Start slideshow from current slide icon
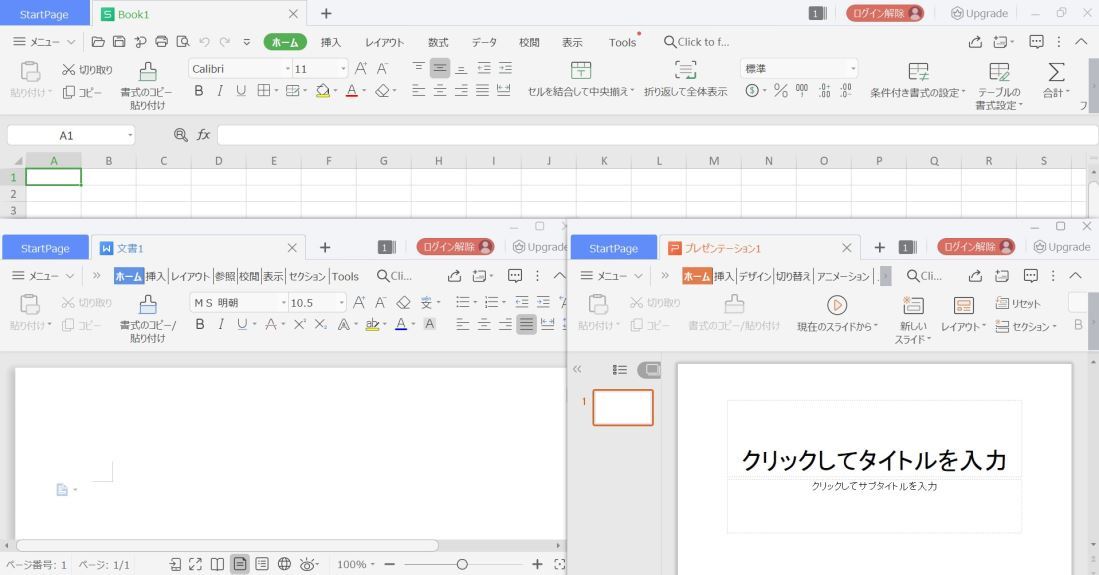Screen dimensions: 1099x575 coord(837,305)
